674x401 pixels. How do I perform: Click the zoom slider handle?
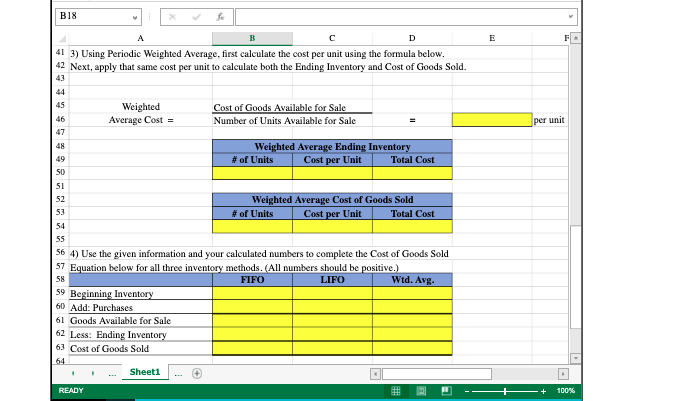[505, 391]
